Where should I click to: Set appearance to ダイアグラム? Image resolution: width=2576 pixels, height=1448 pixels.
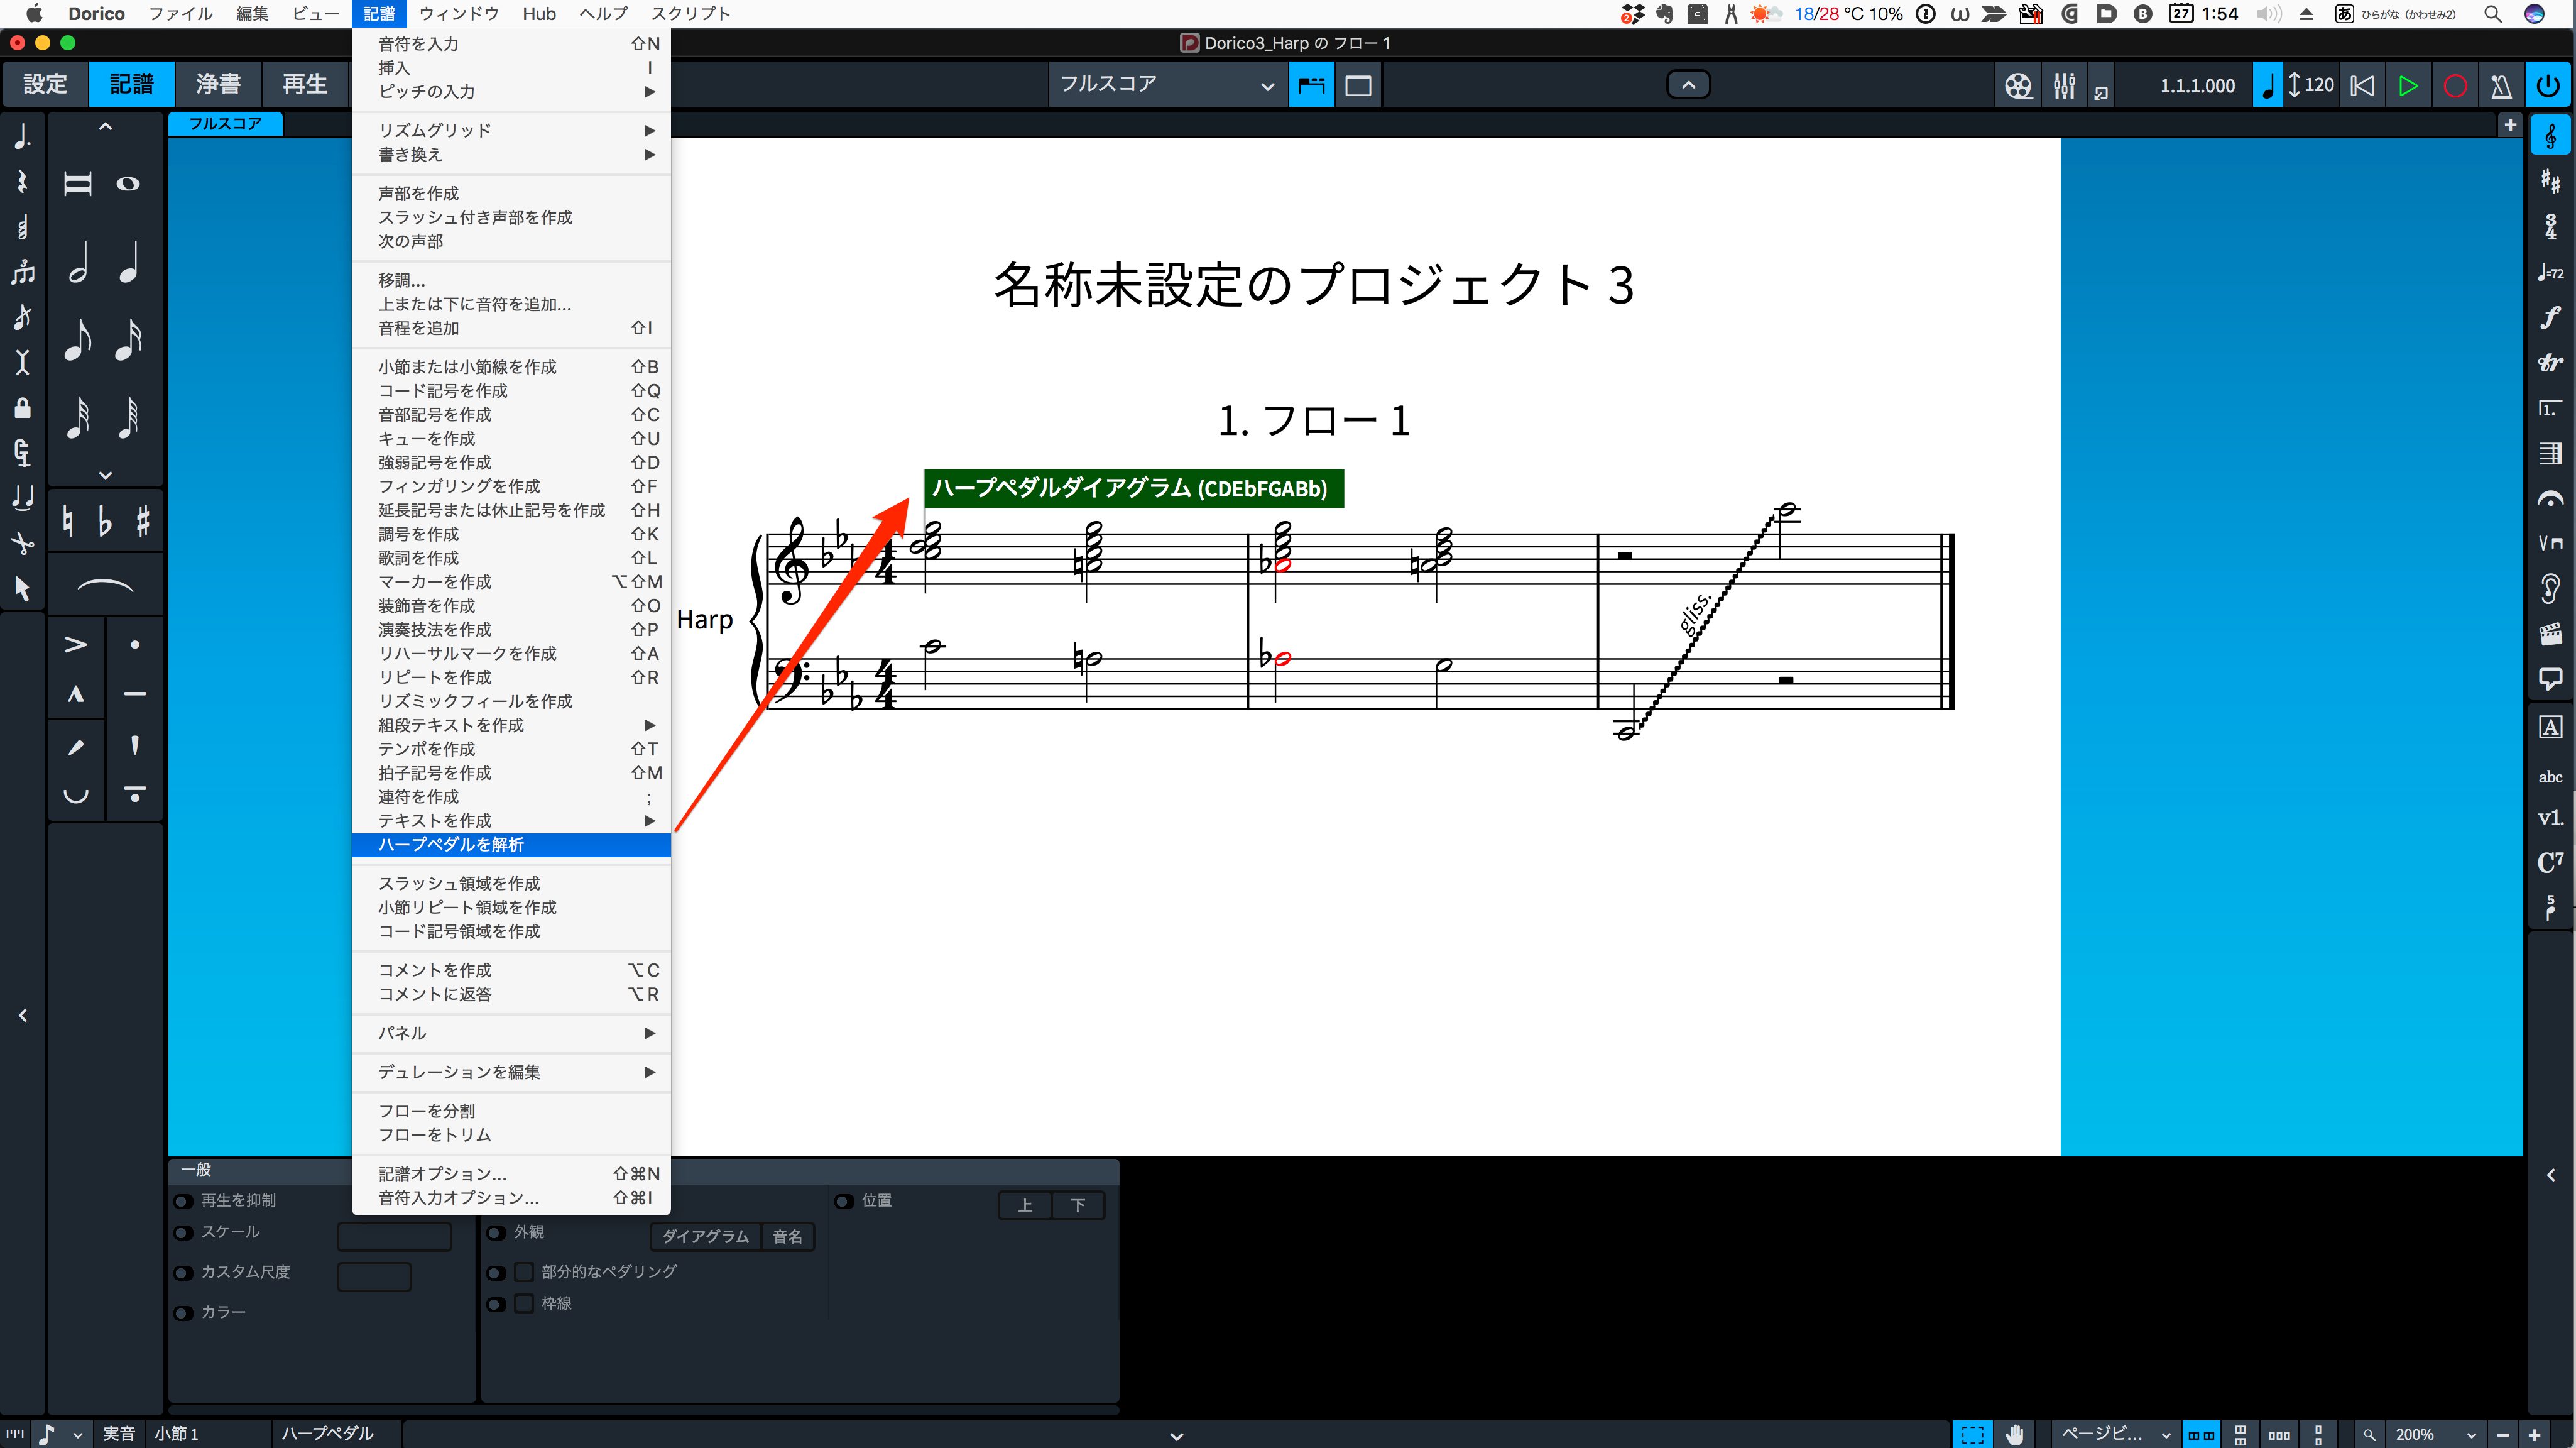click(706, 1237)
